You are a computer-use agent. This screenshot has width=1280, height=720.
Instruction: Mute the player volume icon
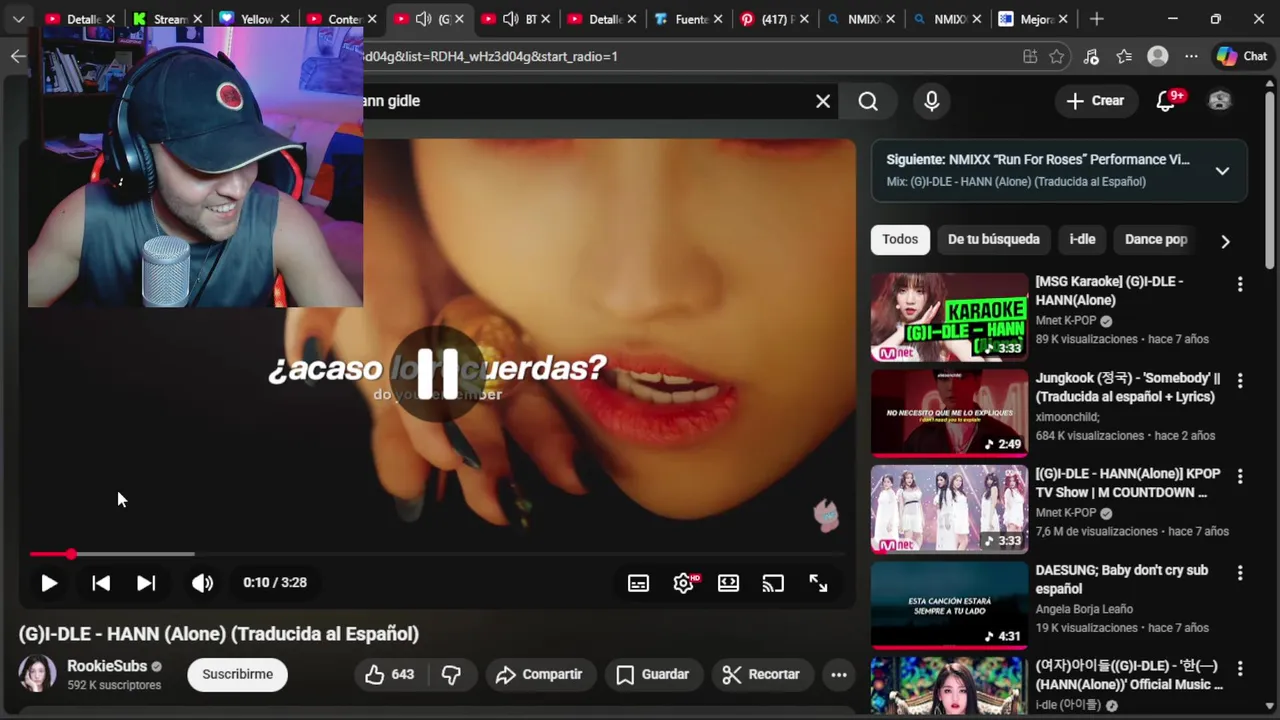pyautogui.click(x=202, y=583)
